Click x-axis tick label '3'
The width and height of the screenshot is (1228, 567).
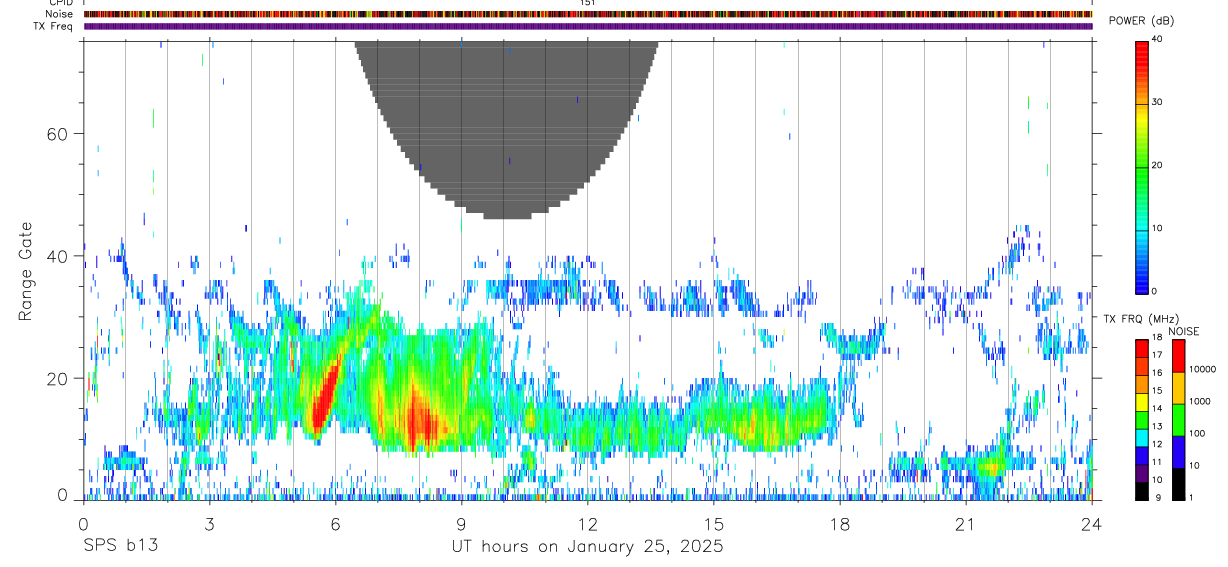coord(209,523)
